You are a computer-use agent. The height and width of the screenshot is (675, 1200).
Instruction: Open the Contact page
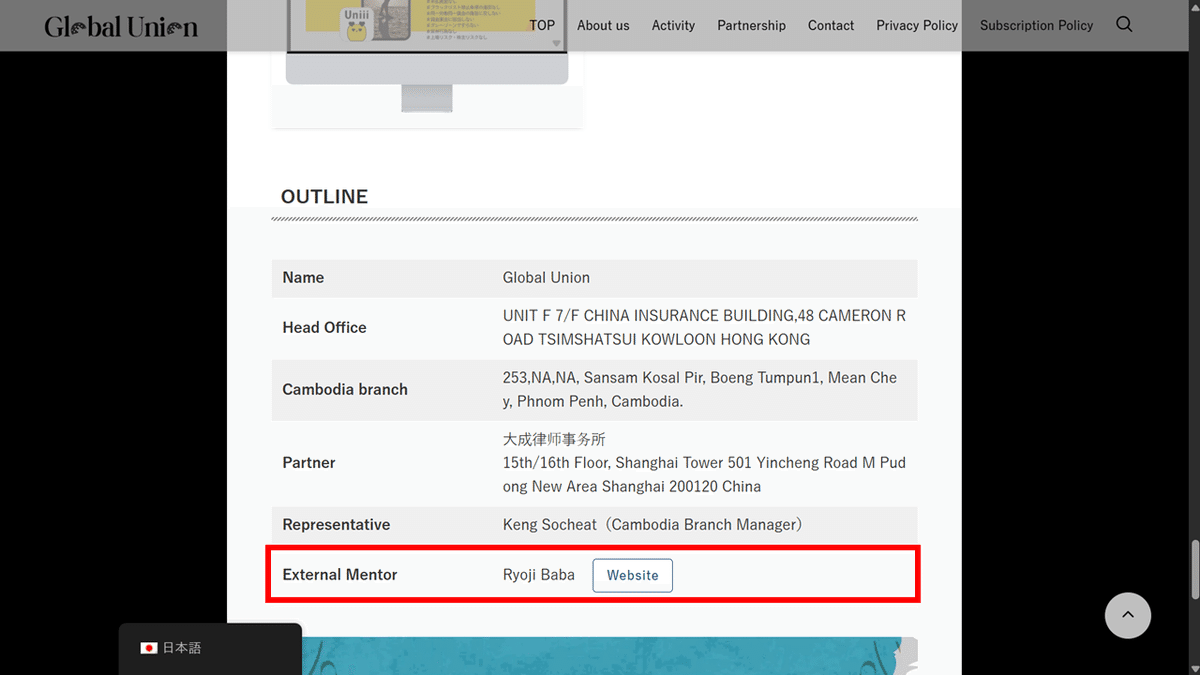[x=831, y=25]
